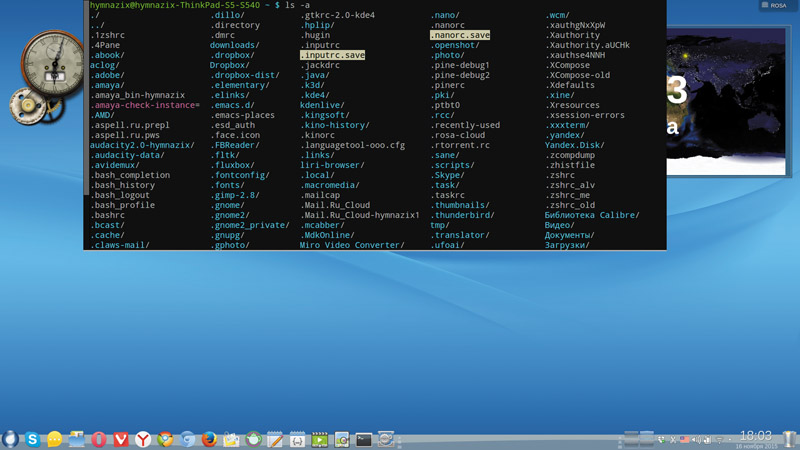The image size is (800, 450).
Task: Open the teapot application icon
Action: (253, 439)
